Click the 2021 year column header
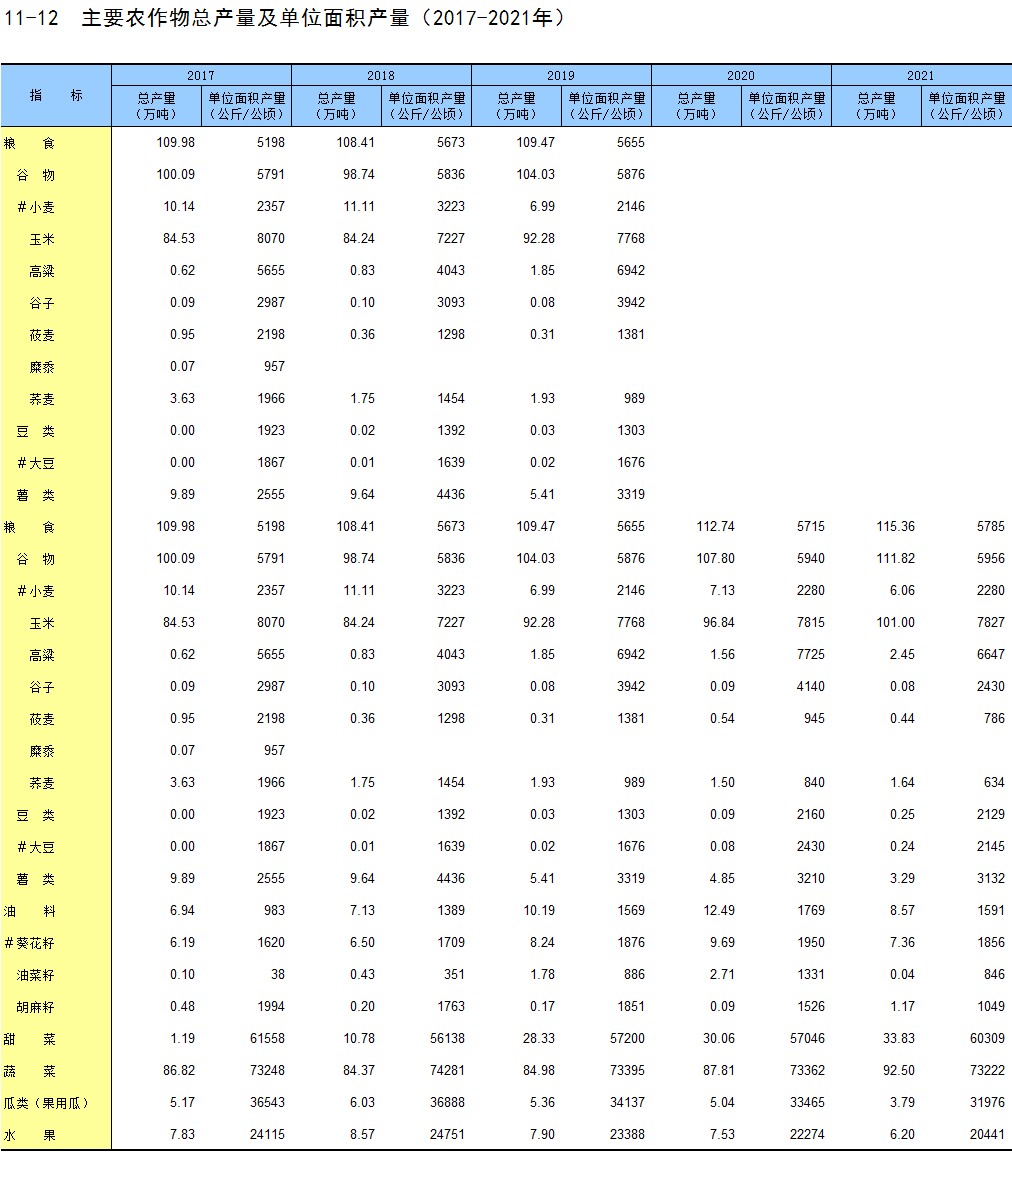The height and width of the screenshot is (1183, 1012). point(920,75)
